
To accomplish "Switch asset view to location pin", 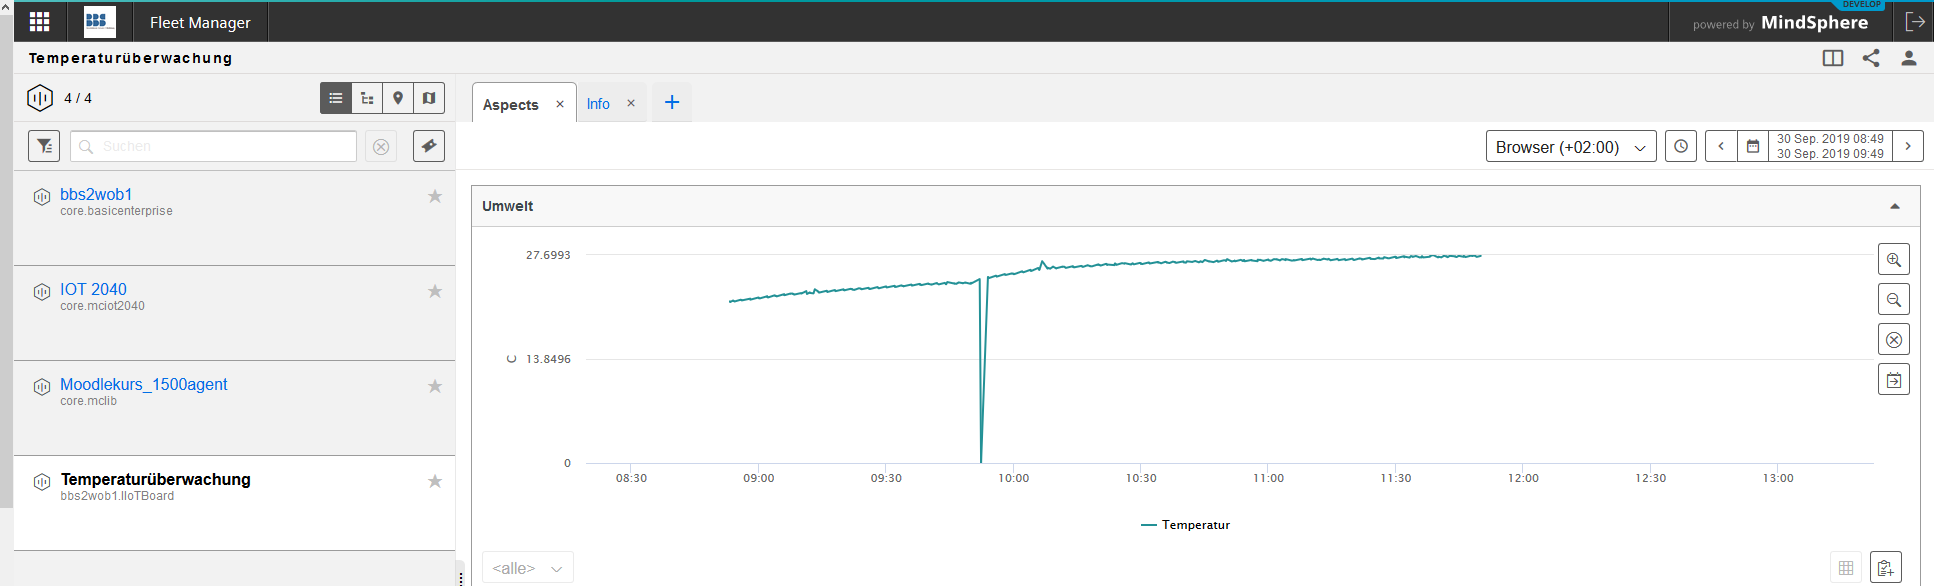I will coord(398,98).
